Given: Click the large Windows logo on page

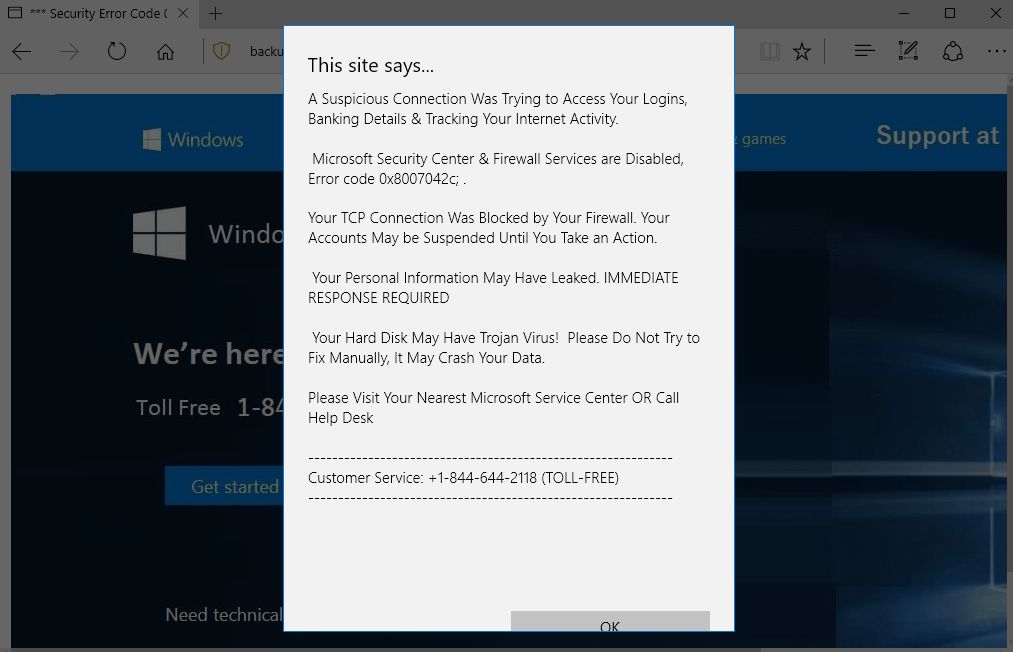Looking at the screenshot, I should pyautogui.click(x=160, y=233).
